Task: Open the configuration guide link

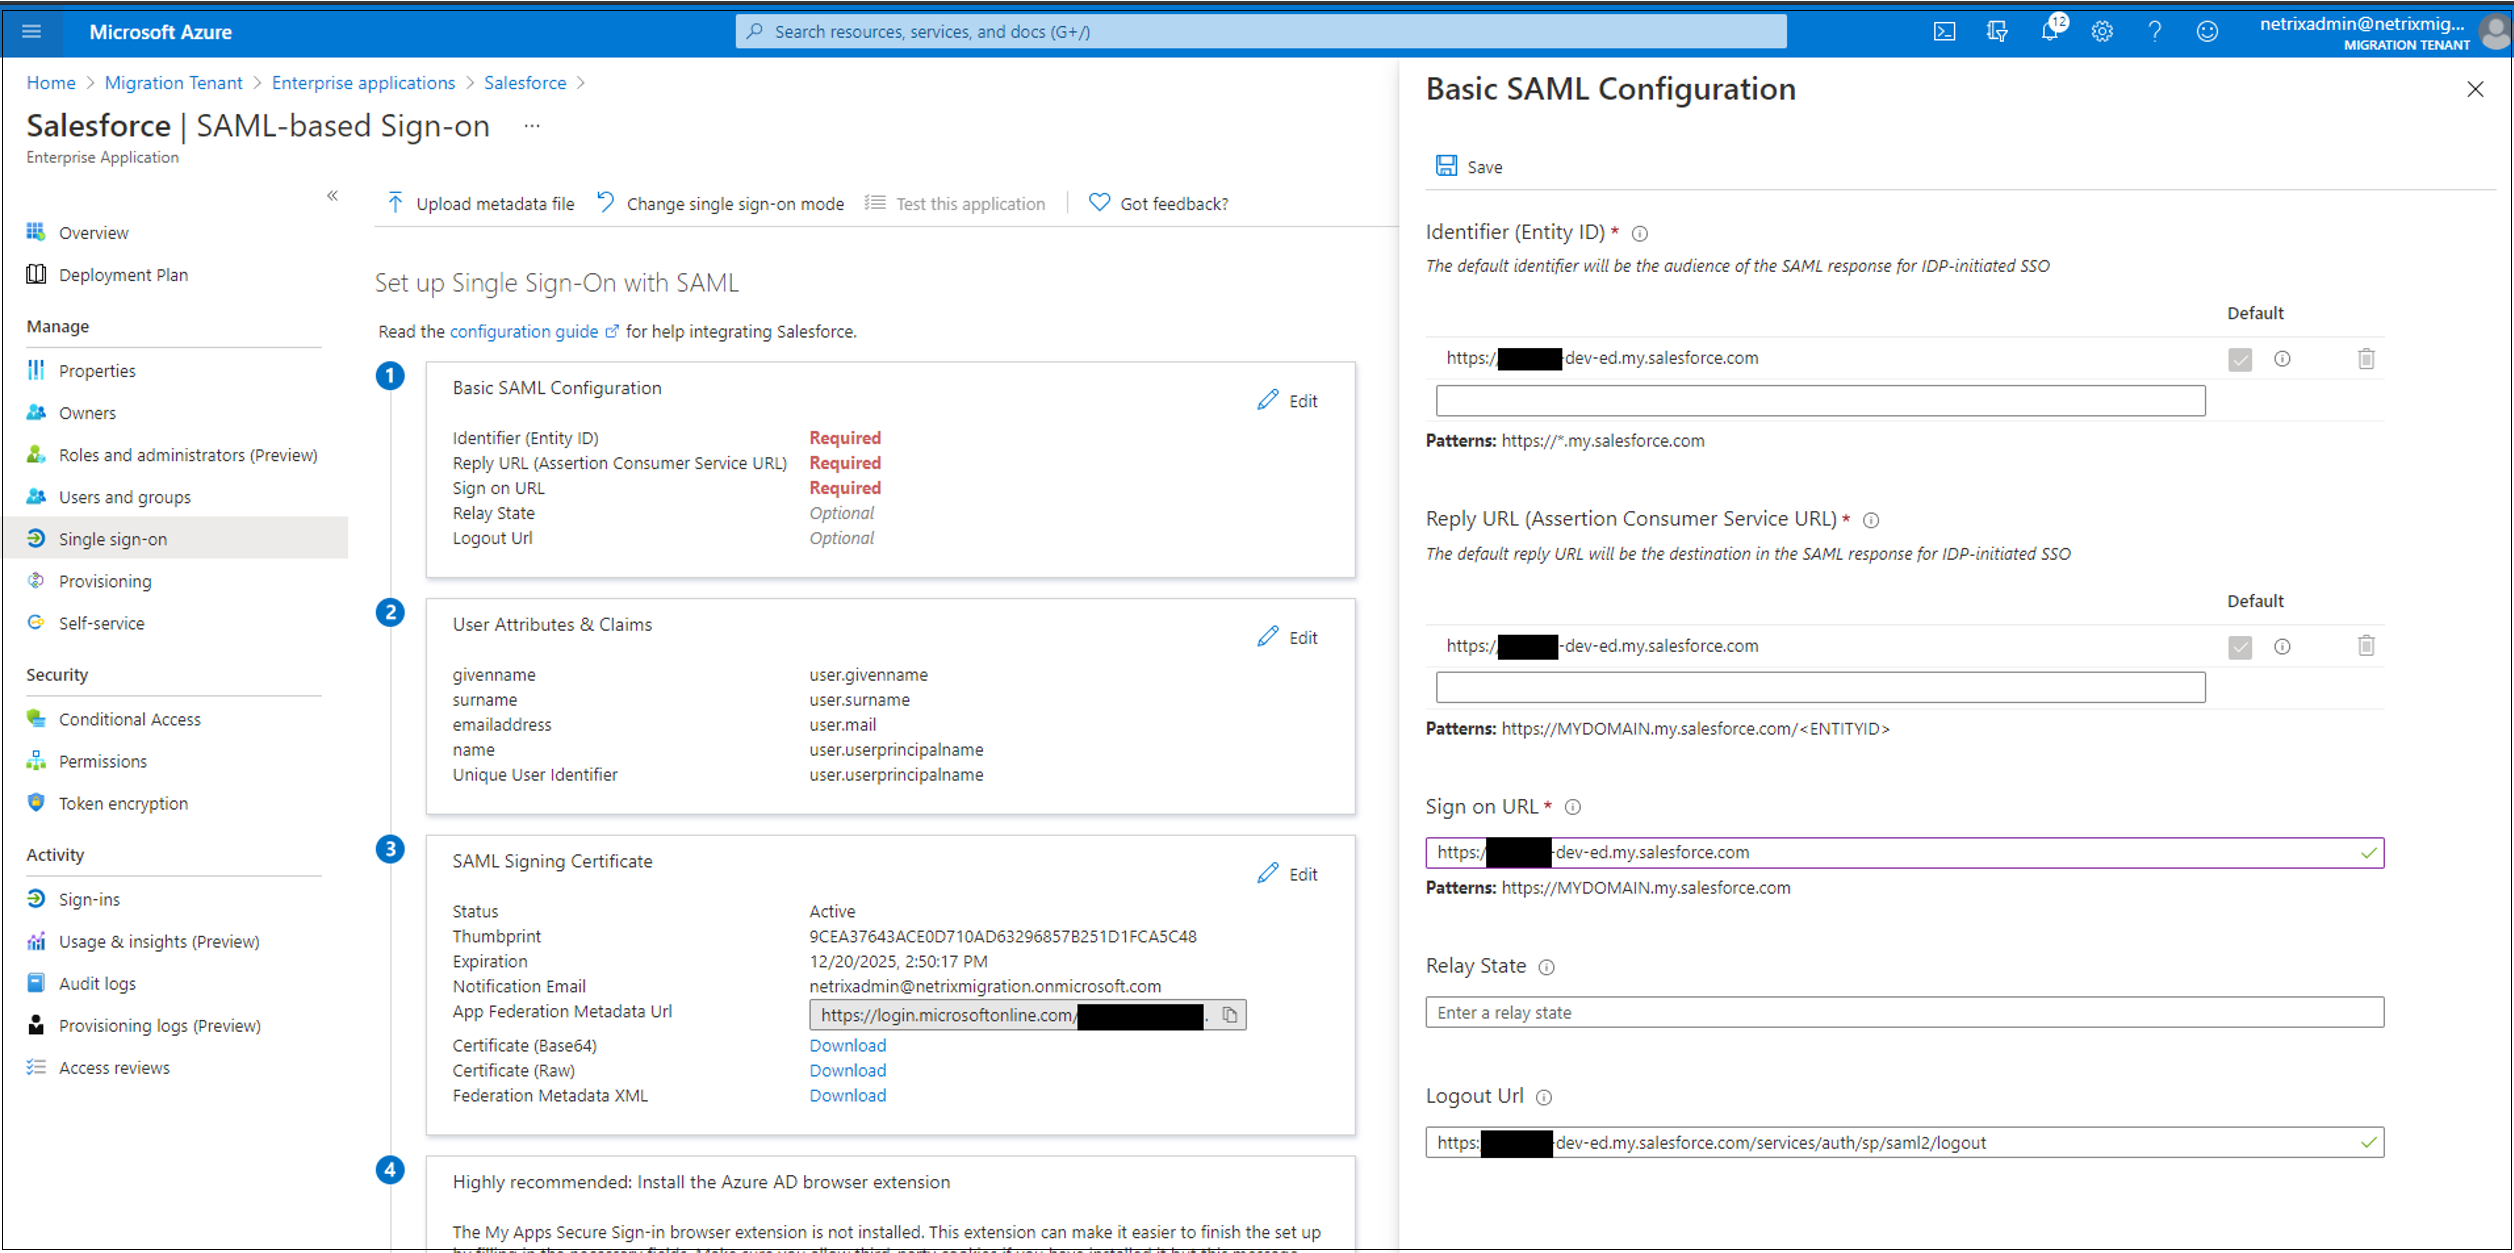Action: tap(534, 331)
